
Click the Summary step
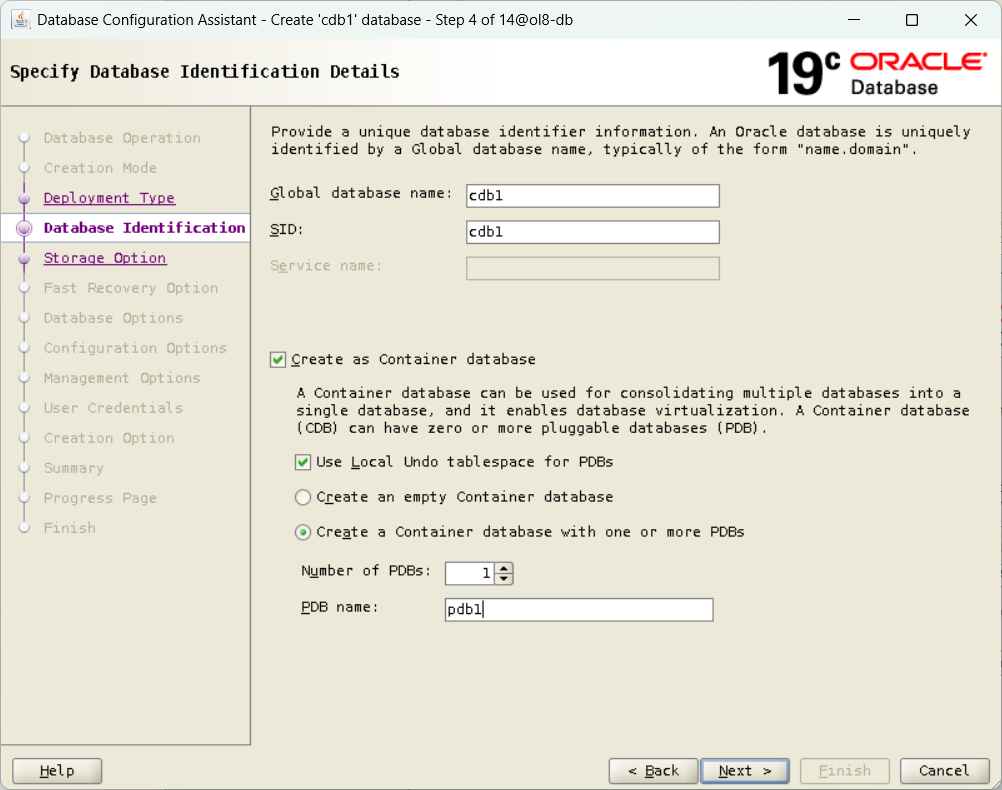(x=73, y=469)
